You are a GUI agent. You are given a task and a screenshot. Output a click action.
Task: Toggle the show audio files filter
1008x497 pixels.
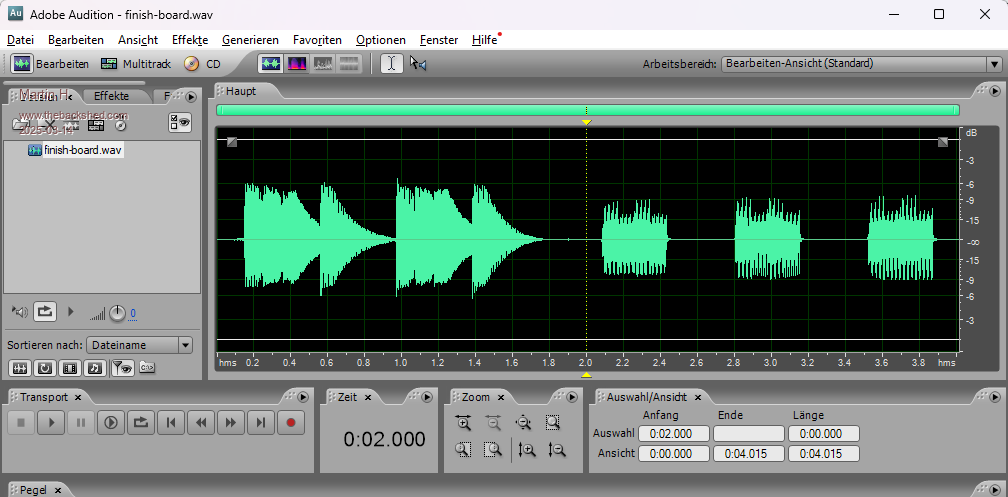tap(19, 368)
